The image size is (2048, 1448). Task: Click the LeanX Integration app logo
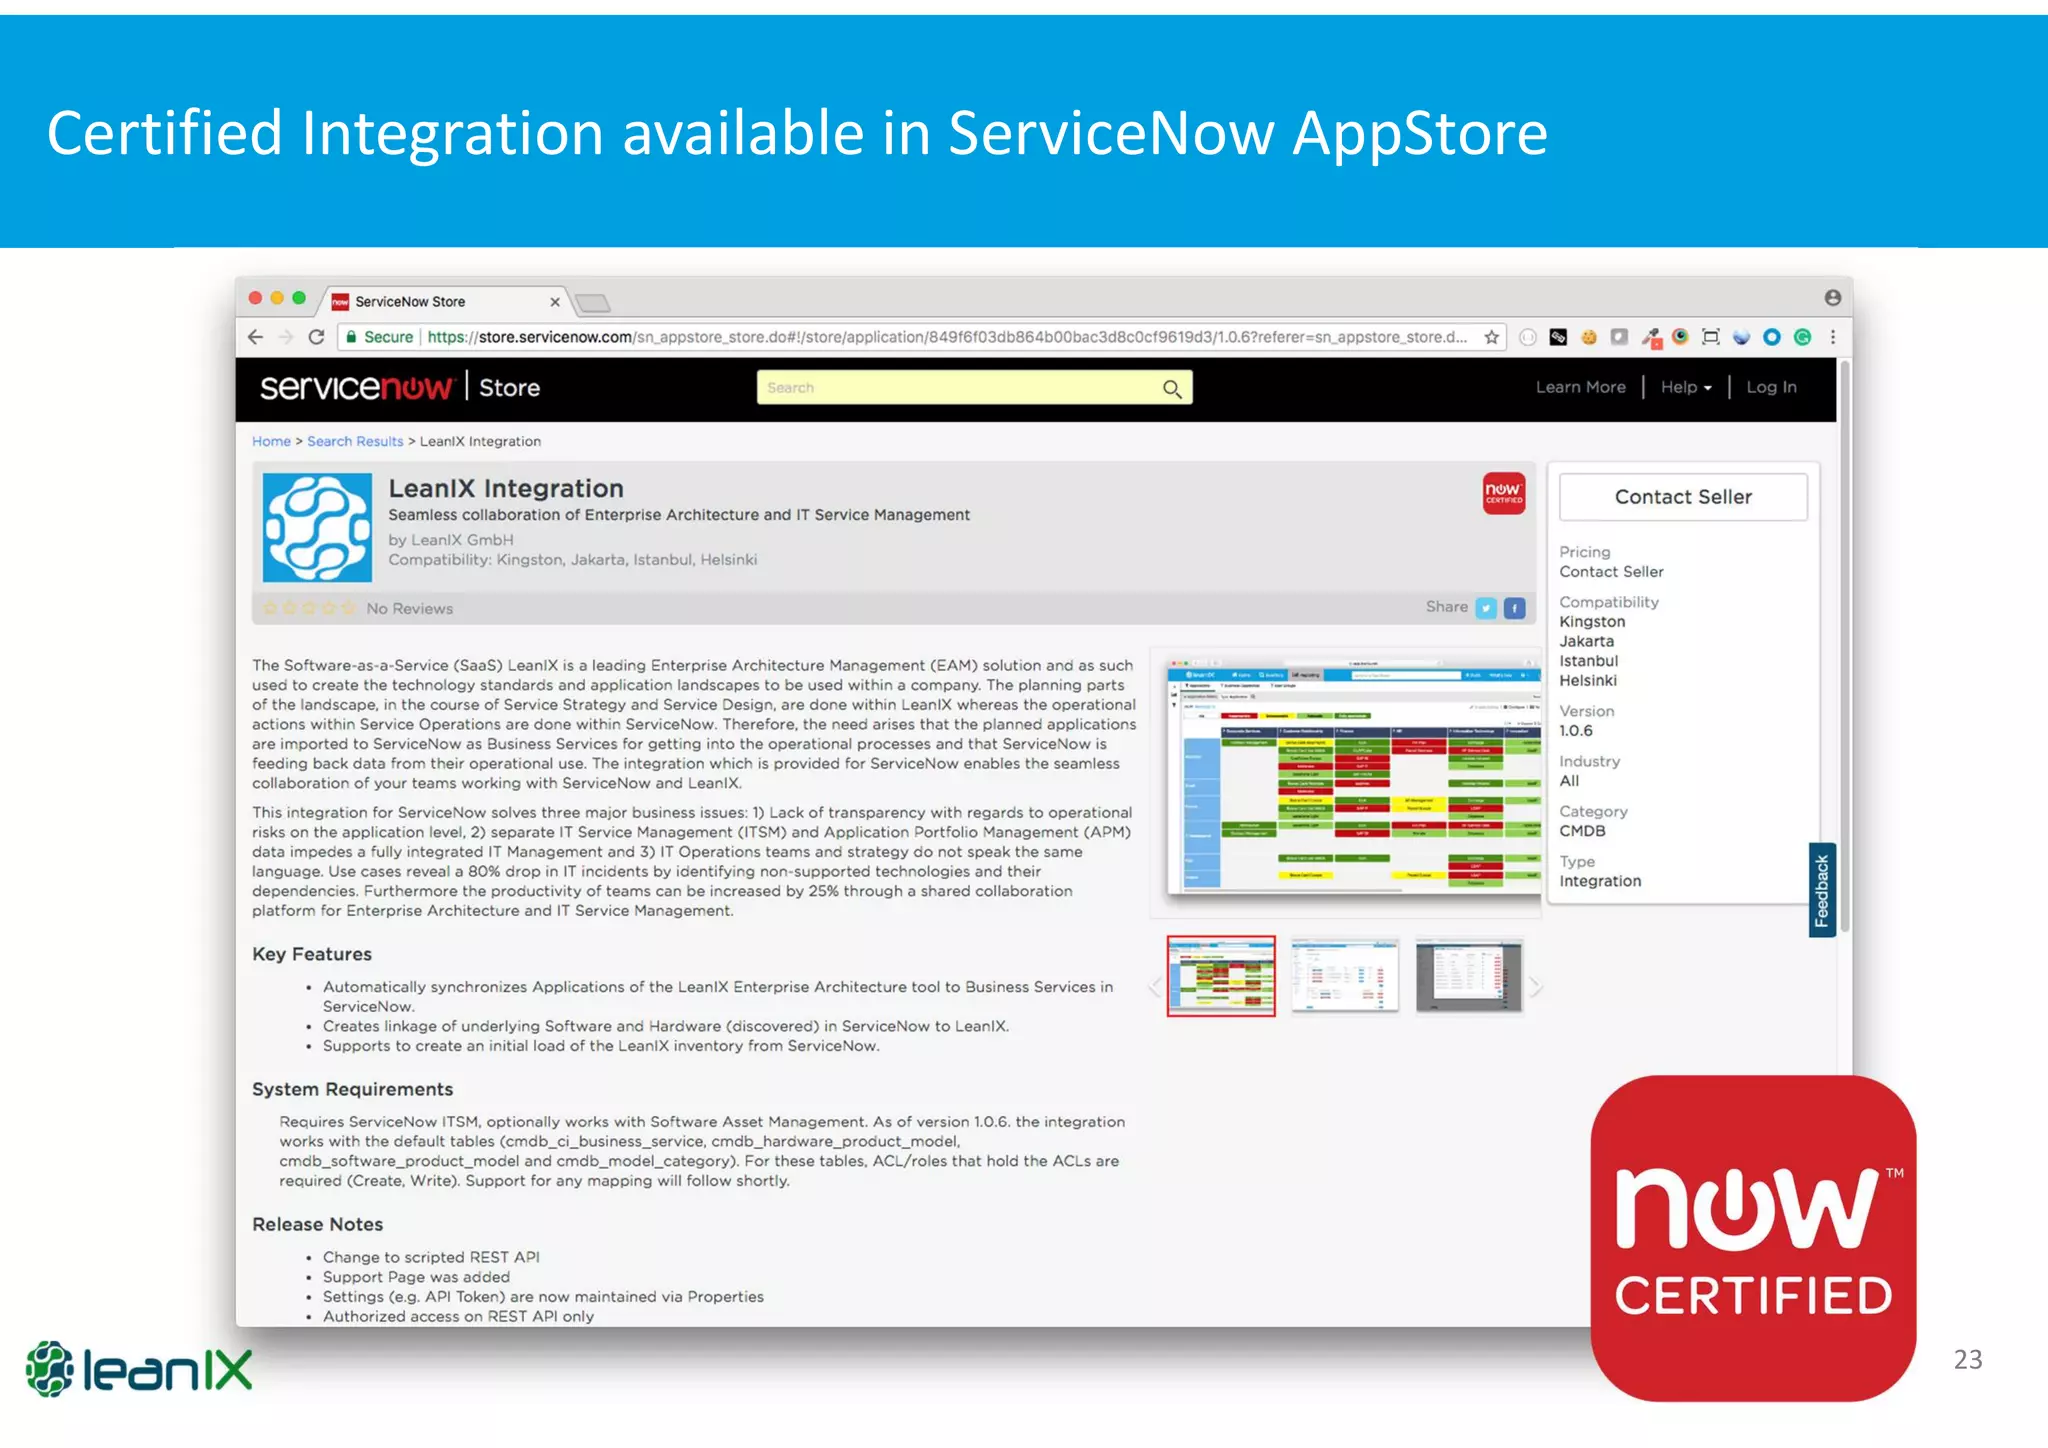pos(317,527)
